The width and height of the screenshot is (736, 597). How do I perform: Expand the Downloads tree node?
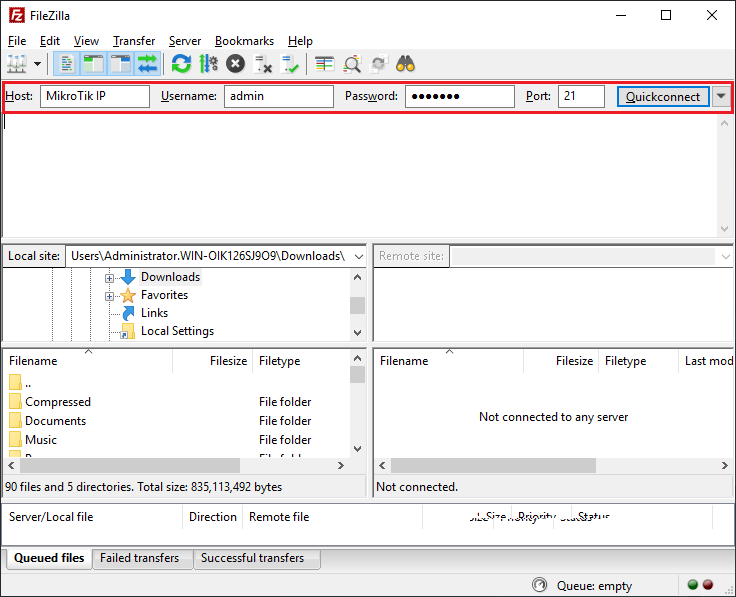109,278
